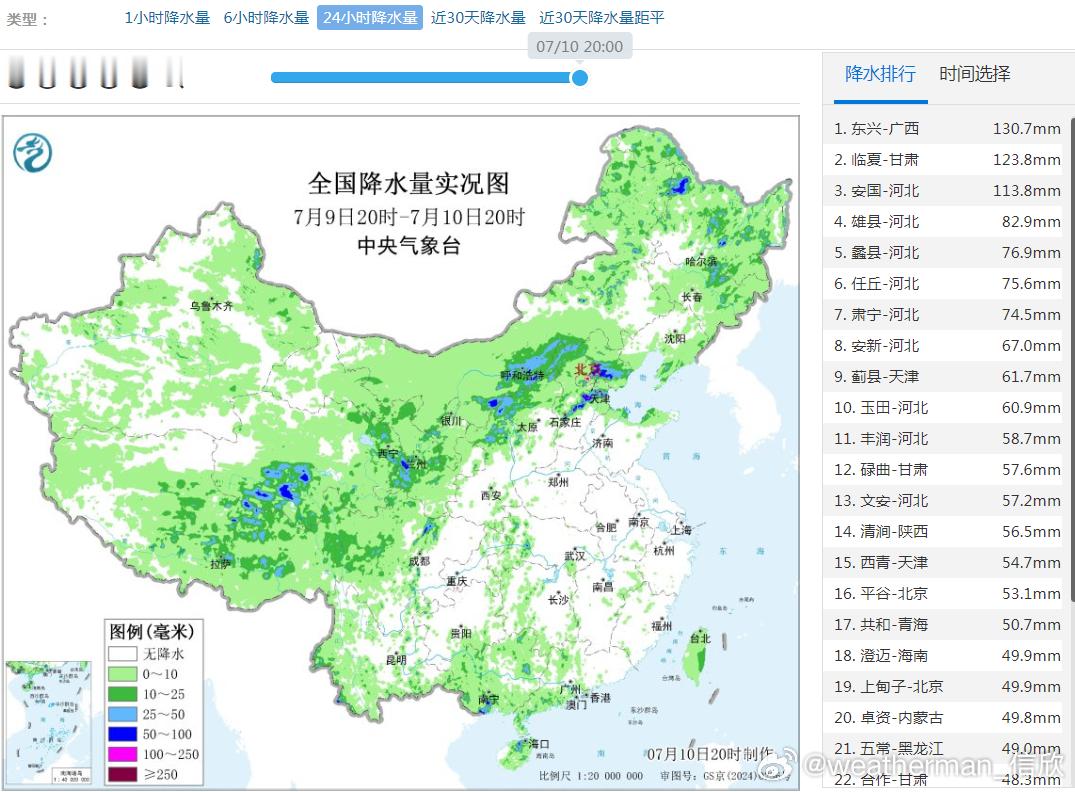Screen dimensions: 1075x792
Task: Open the 降水排行 panel tab
Action: click(x=880, y=74)
